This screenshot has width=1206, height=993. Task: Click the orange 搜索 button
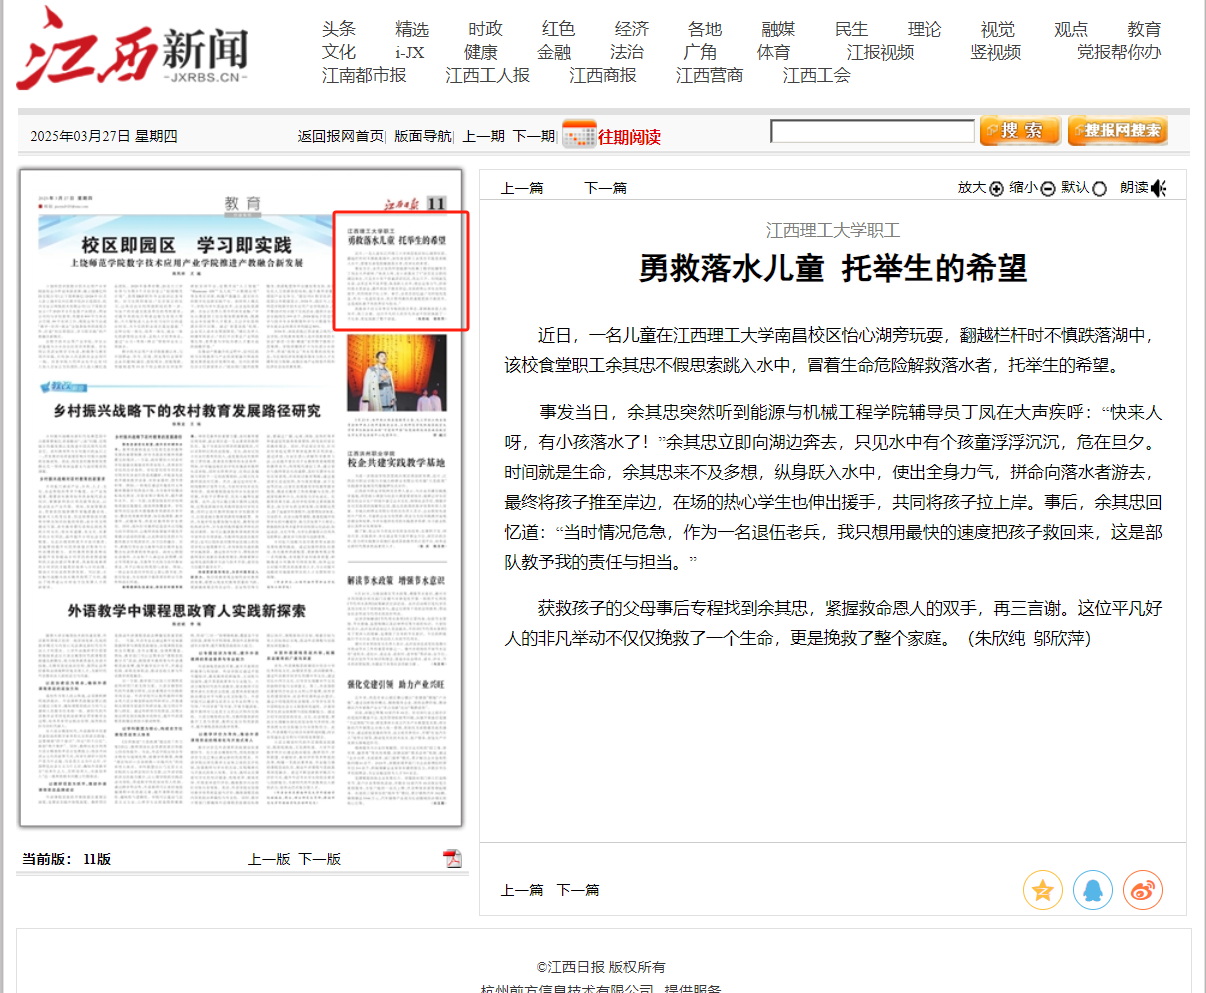tap(1020, 131)
